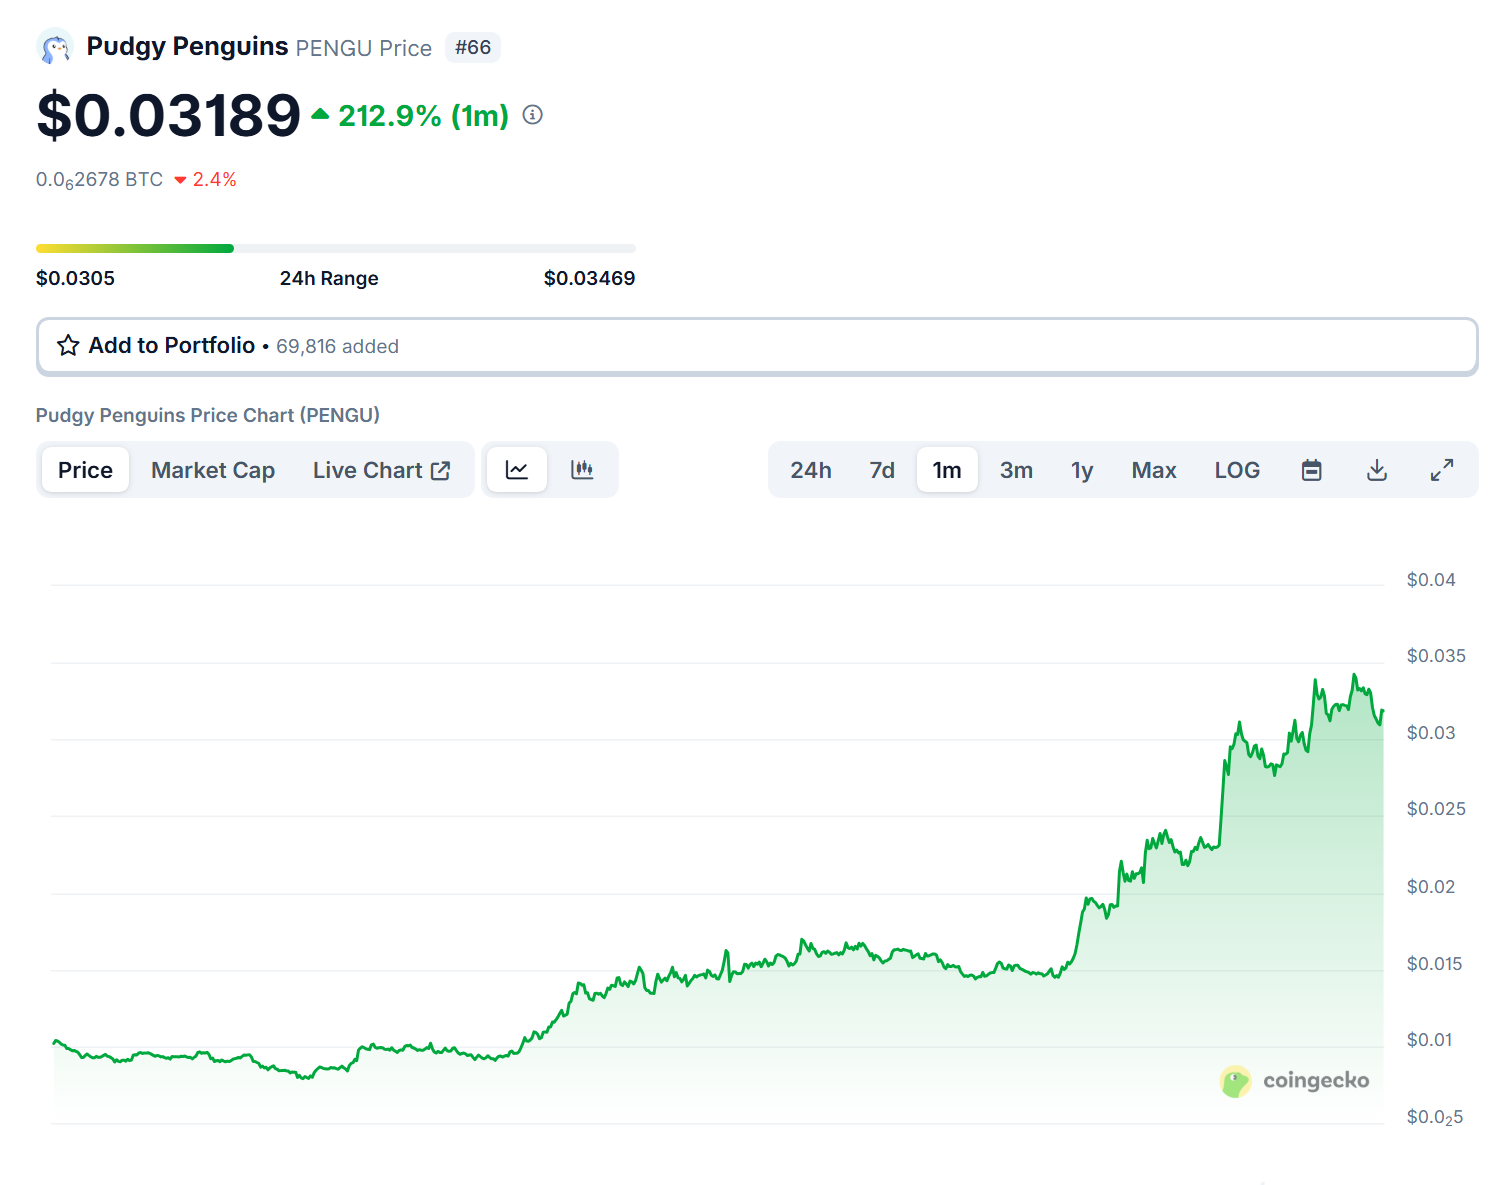Click the $0.03469 range high value
This screenshot has width=1497, height=1185.
(589, 278)
